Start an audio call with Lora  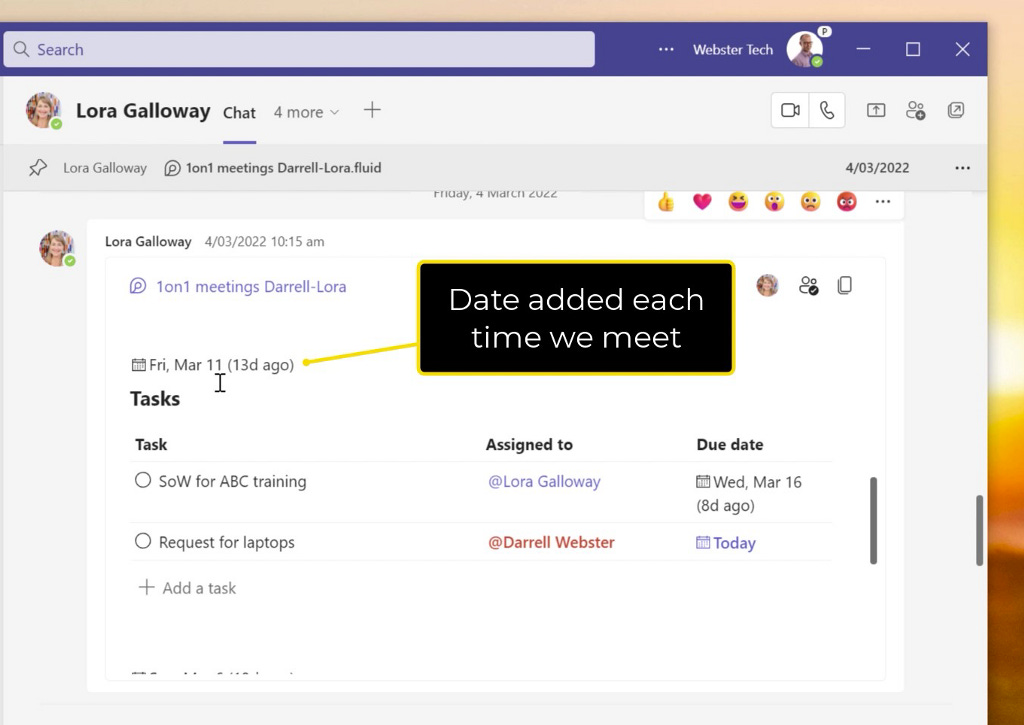point(827,110)
